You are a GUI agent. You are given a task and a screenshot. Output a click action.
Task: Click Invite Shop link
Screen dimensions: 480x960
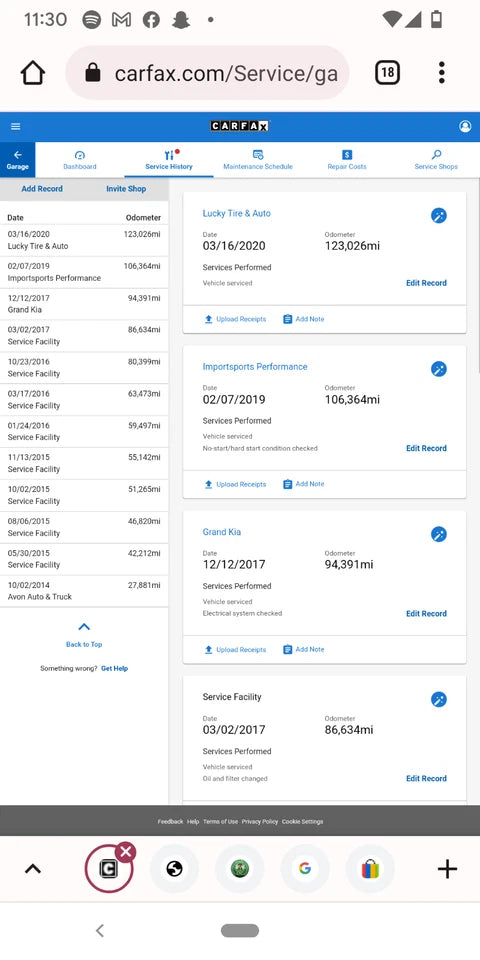(x=126, y=189)
